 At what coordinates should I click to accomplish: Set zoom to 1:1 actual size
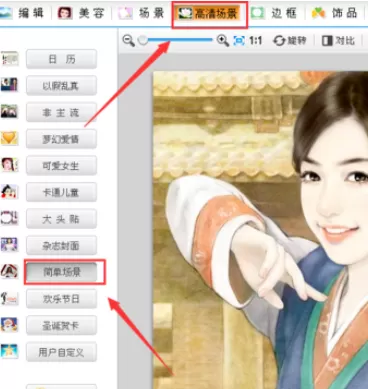point(256,41)
